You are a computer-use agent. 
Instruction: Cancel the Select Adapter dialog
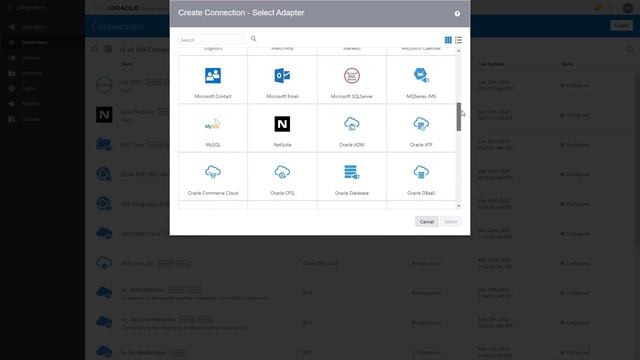(427, 222)
